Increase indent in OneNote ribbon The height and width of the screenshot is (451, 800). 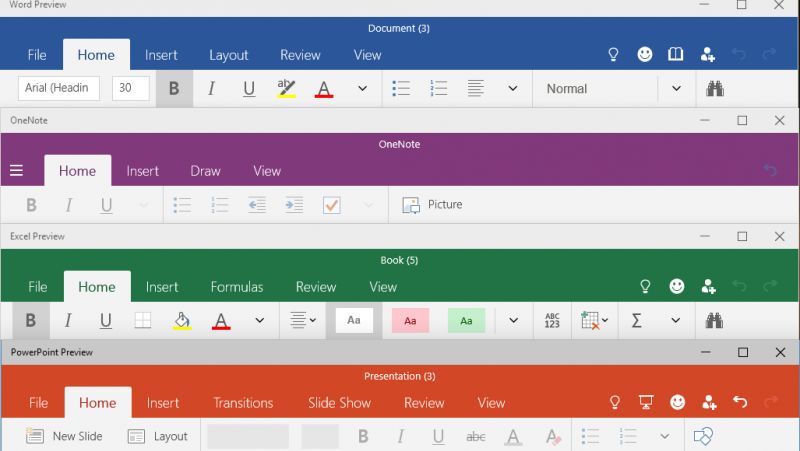click(x=294, y=205)
